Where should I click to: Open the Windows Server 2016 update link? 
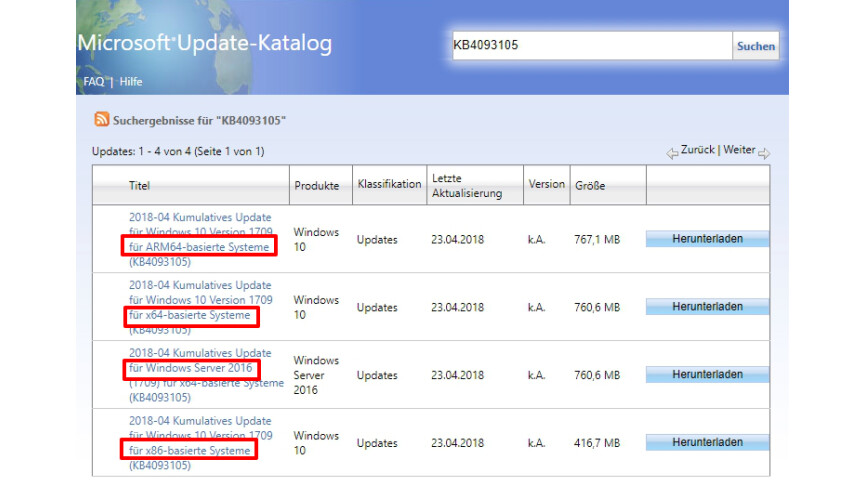[x=206, y=375]
